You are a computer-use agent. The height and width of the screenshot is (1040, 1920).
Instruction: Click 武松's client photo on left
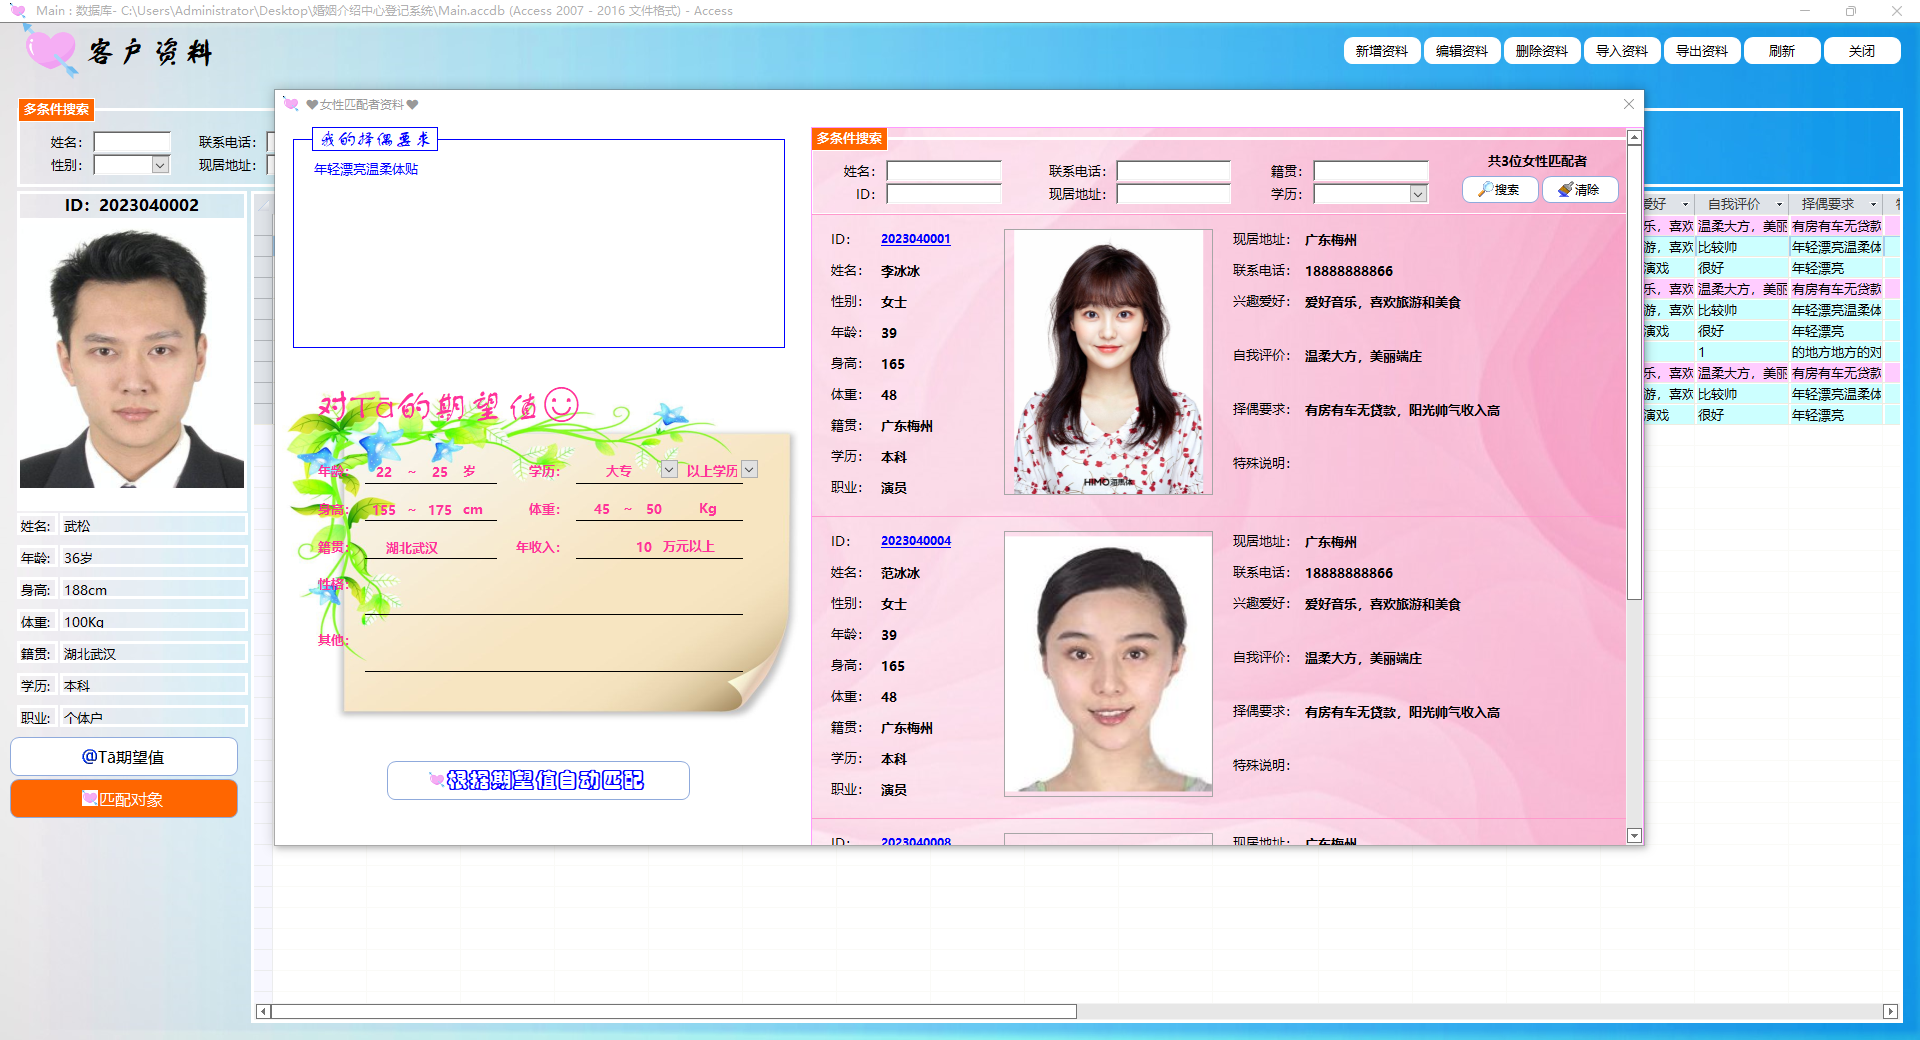132,356
